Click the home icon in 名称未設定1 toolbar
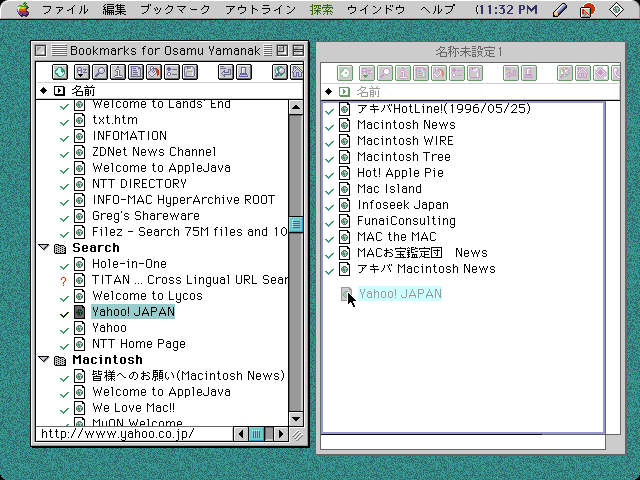Image resolution: width=640 pixels, height=480 pixels. pyautogui.click(x=583, y=73)
